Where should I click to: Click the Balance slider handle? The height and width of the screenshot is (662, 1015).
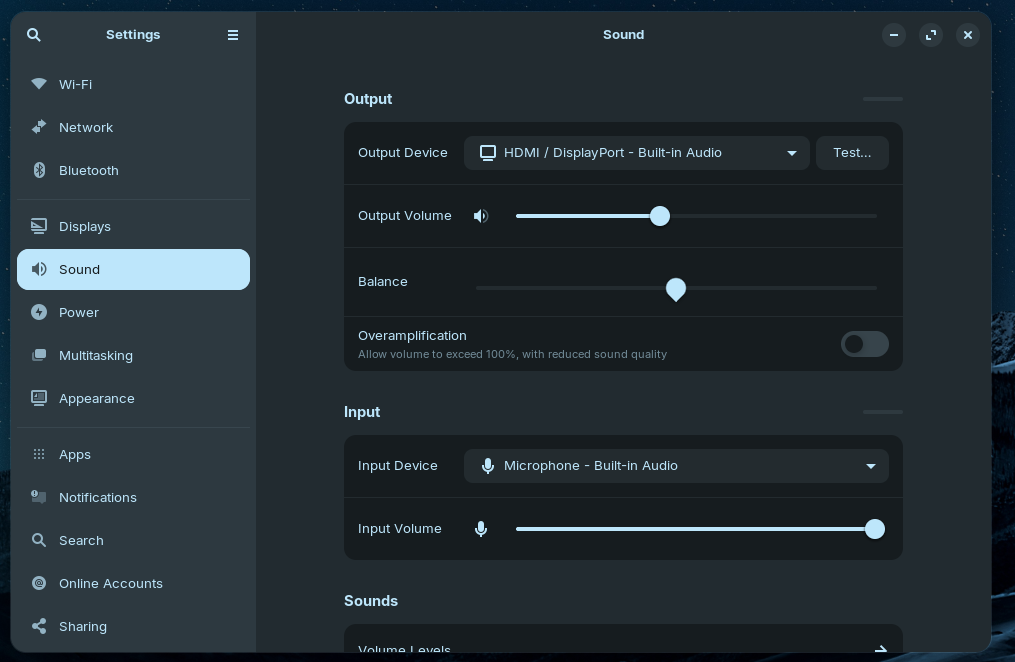(676, 289)
